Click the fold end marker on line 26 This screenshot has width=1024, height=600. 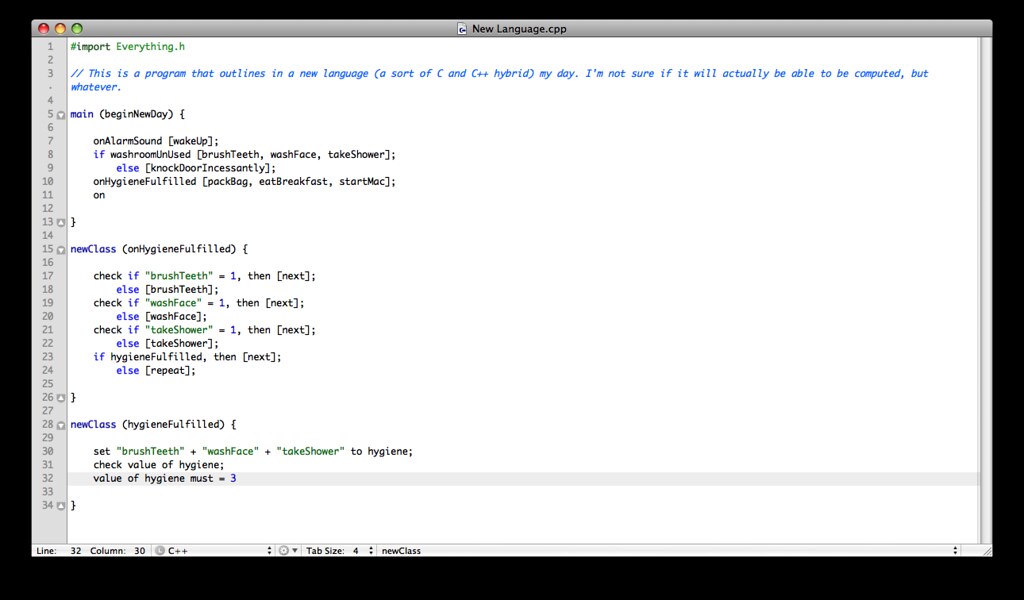point(61,398)
